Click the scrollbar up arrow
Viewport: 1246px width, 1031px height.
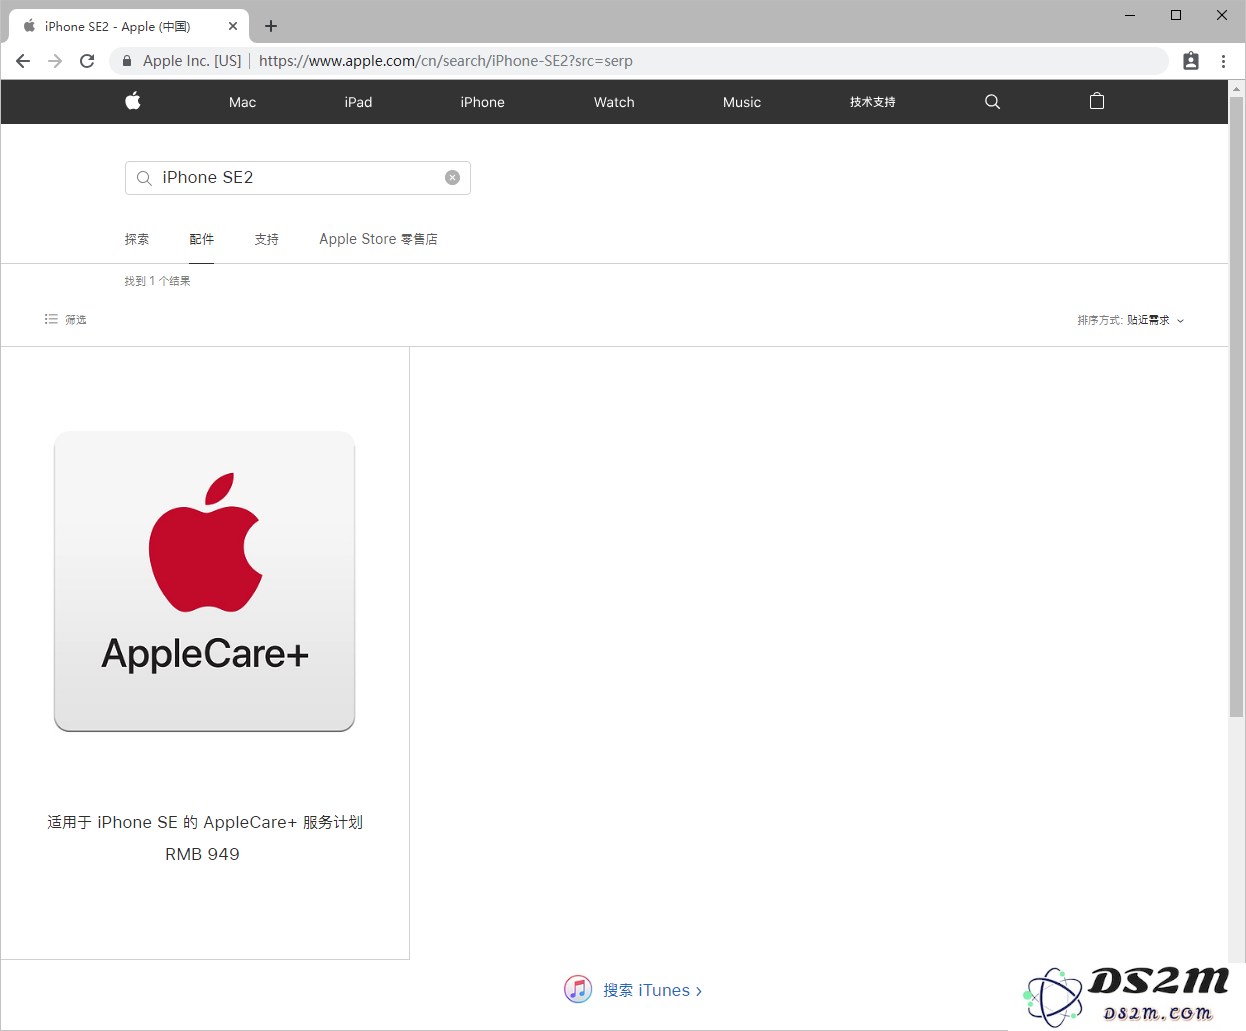(1237, 89)
